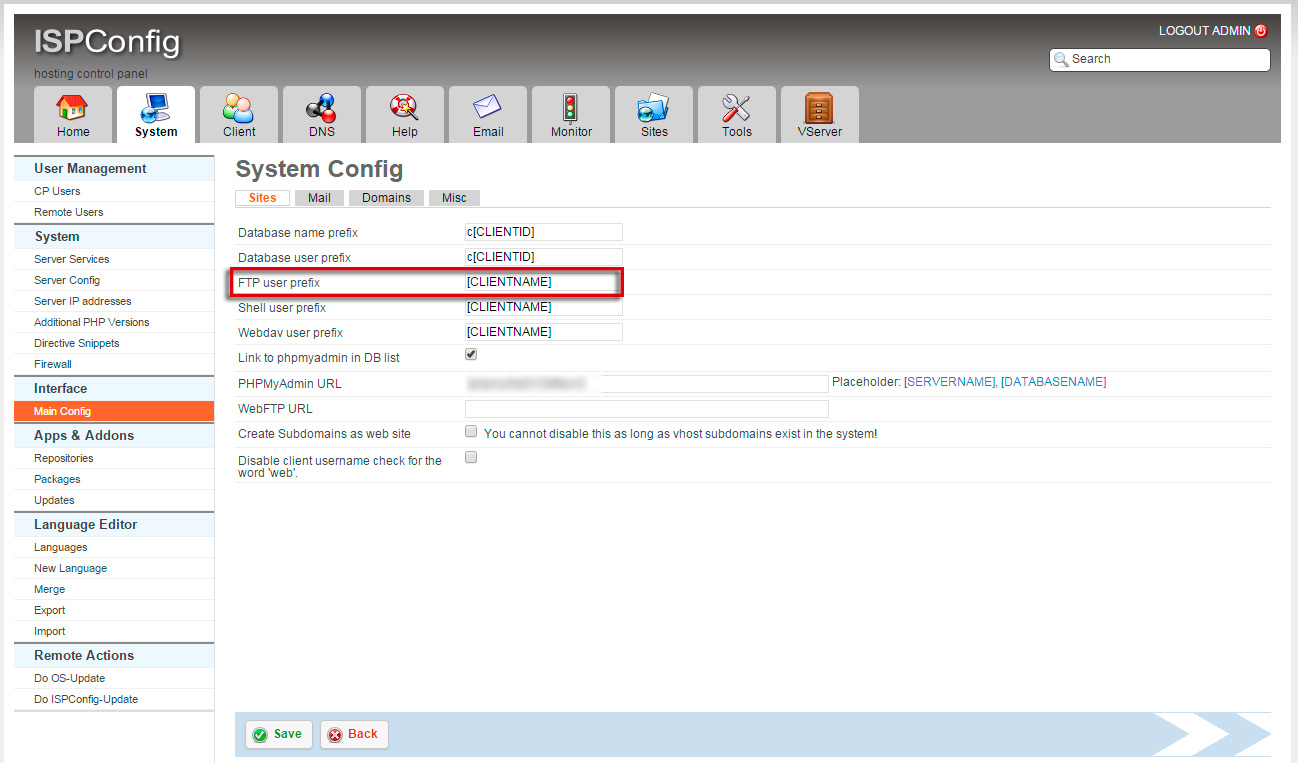Click the Language Editor section header
Viewport: 1298px width, 763px height.
tap(114, 525)
